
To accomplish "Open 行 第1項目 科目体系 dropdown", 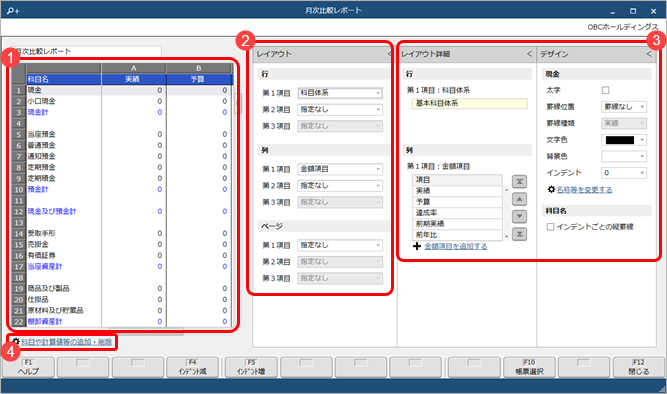I will 340,93.
